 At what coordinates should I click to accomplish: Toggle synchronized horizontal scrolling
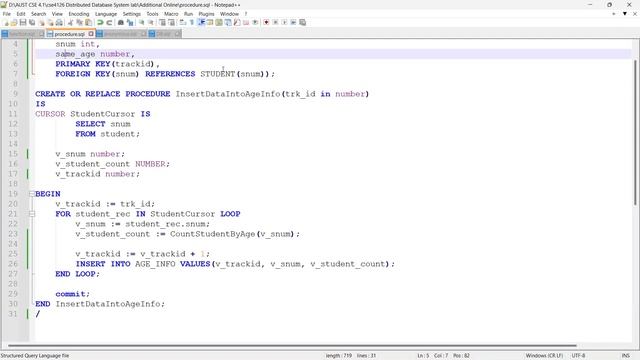(x=171, y=22)
